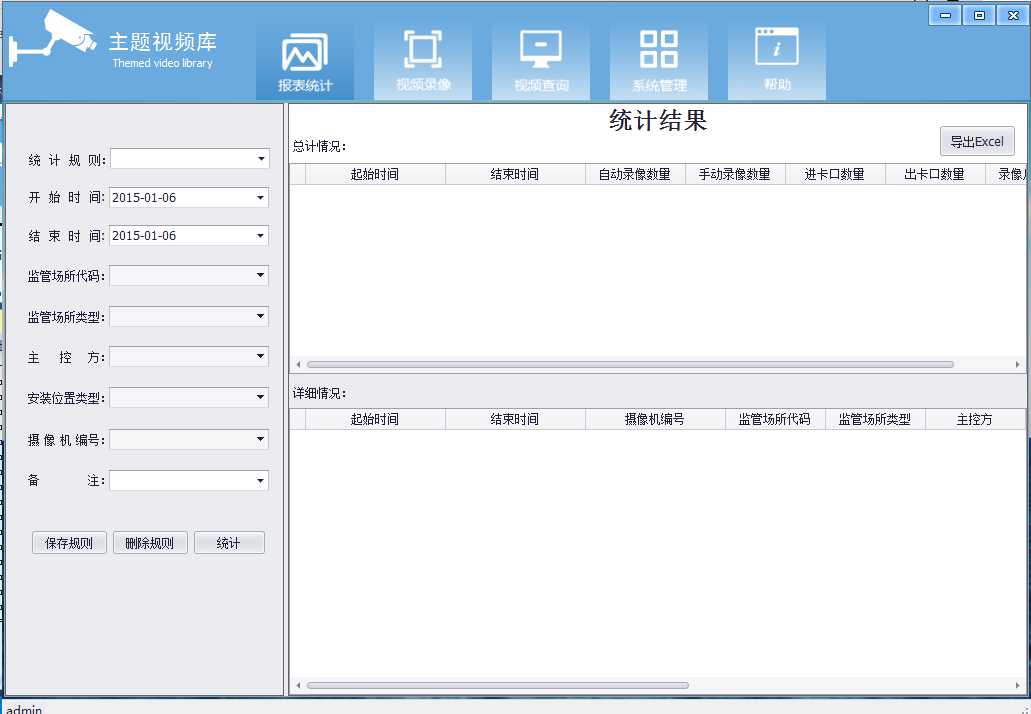Expand the 监管场所类型 dropdown

(x=260, y=316)
